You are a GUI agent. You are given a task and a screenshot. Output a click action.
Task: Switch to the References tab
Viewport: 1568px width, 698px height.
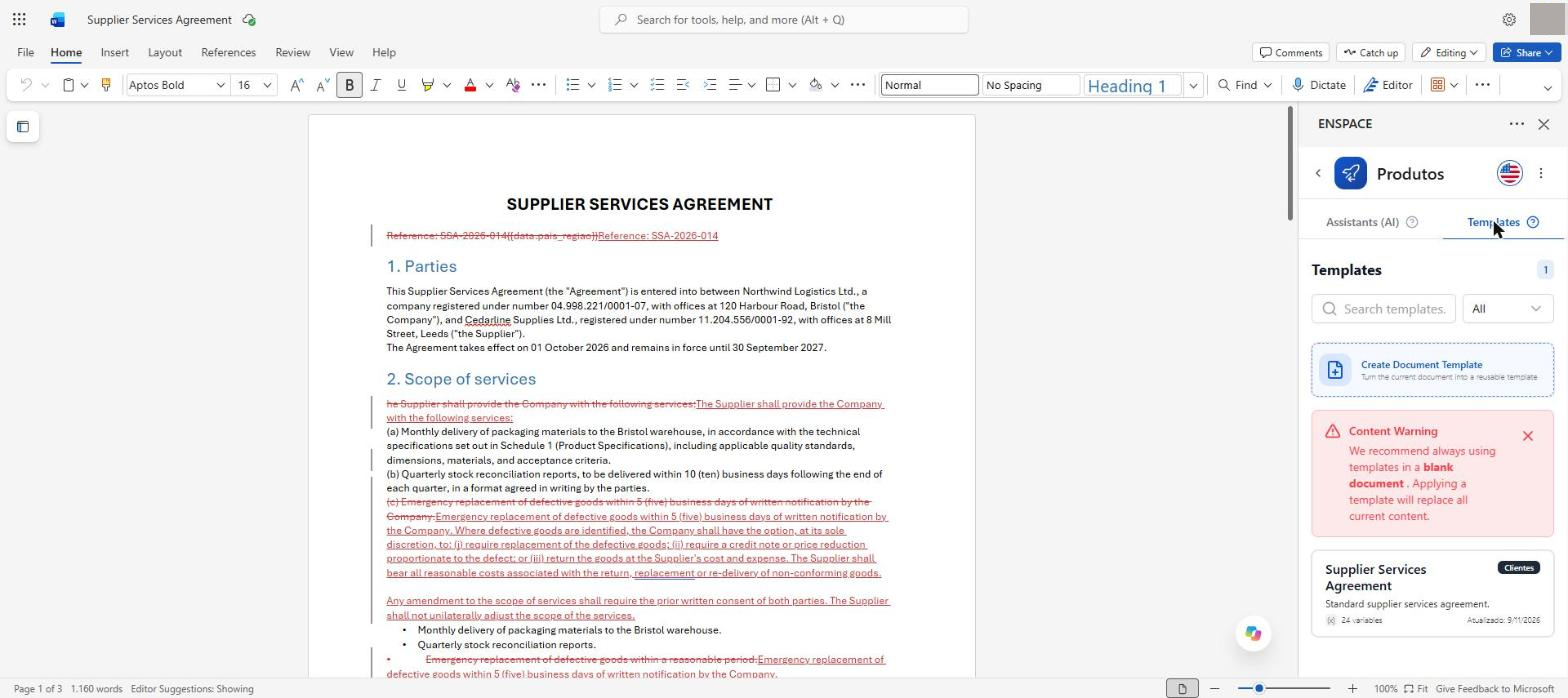coord(228,52)
